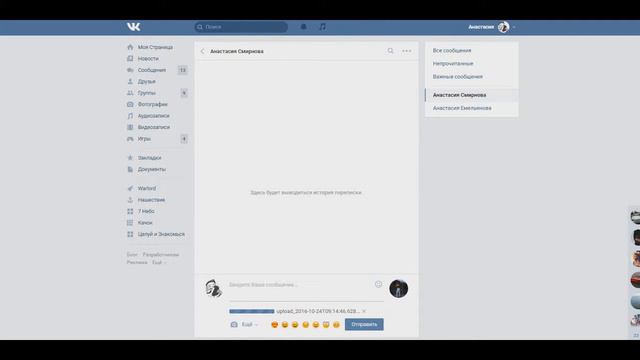Show Важные сообщения filter
Image resolution: width=640 pixels, height=360 pixels.
[458, 77]
